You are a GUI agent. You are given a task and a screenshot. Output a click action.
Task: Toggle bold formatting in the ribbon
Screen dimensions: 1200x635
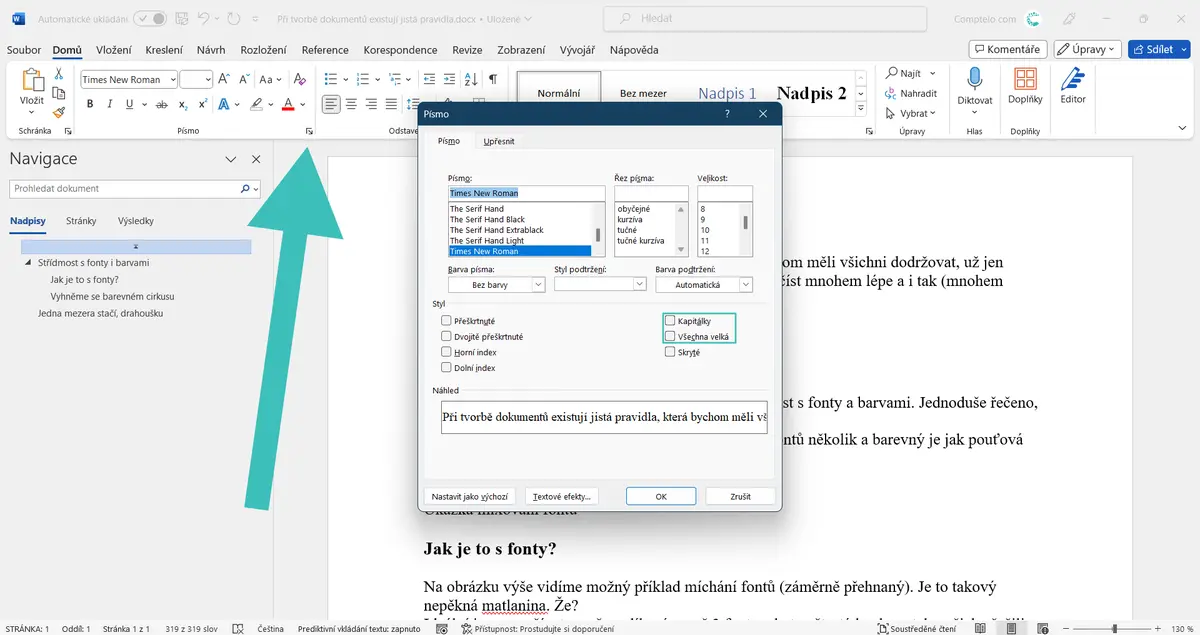[90, 104]
